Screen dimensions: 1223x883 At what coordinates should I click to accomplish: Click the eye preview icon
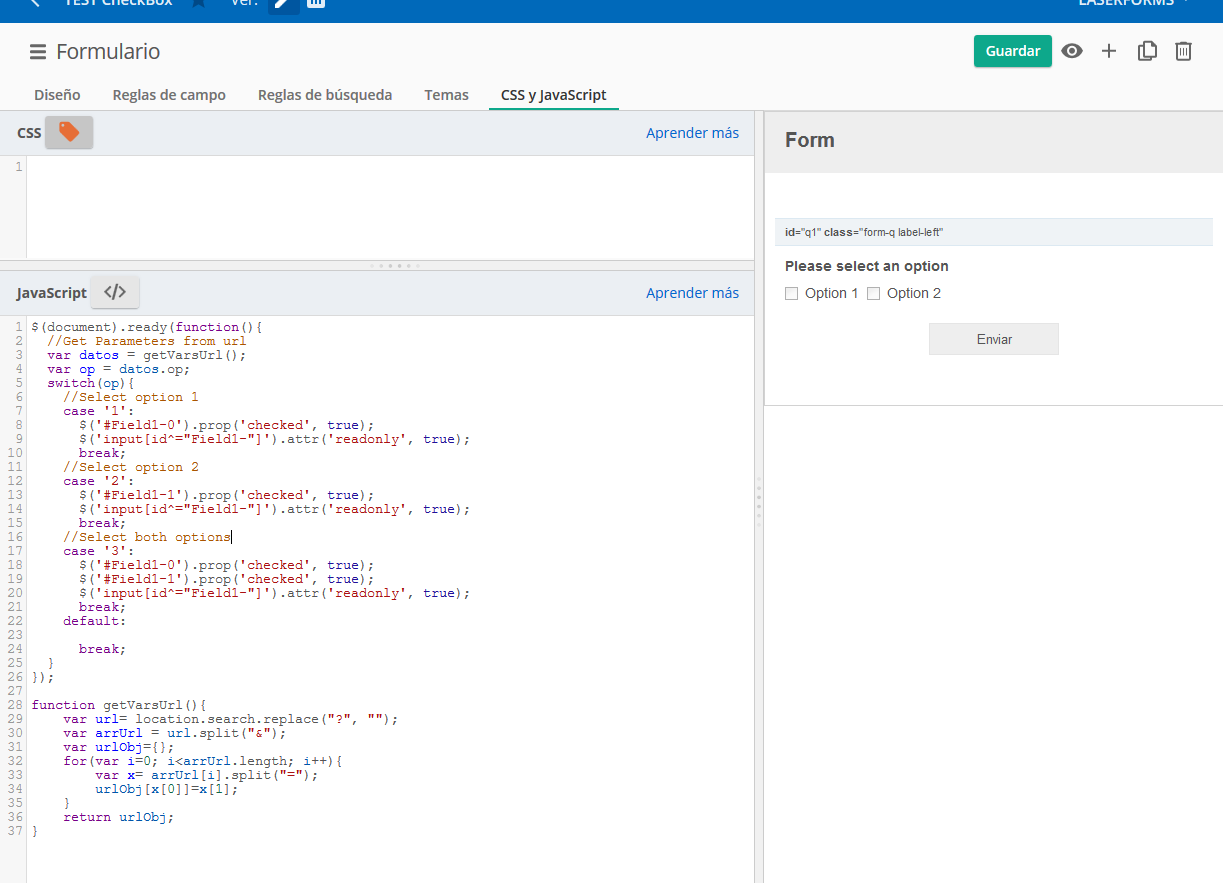click(x=1072, y=51)
